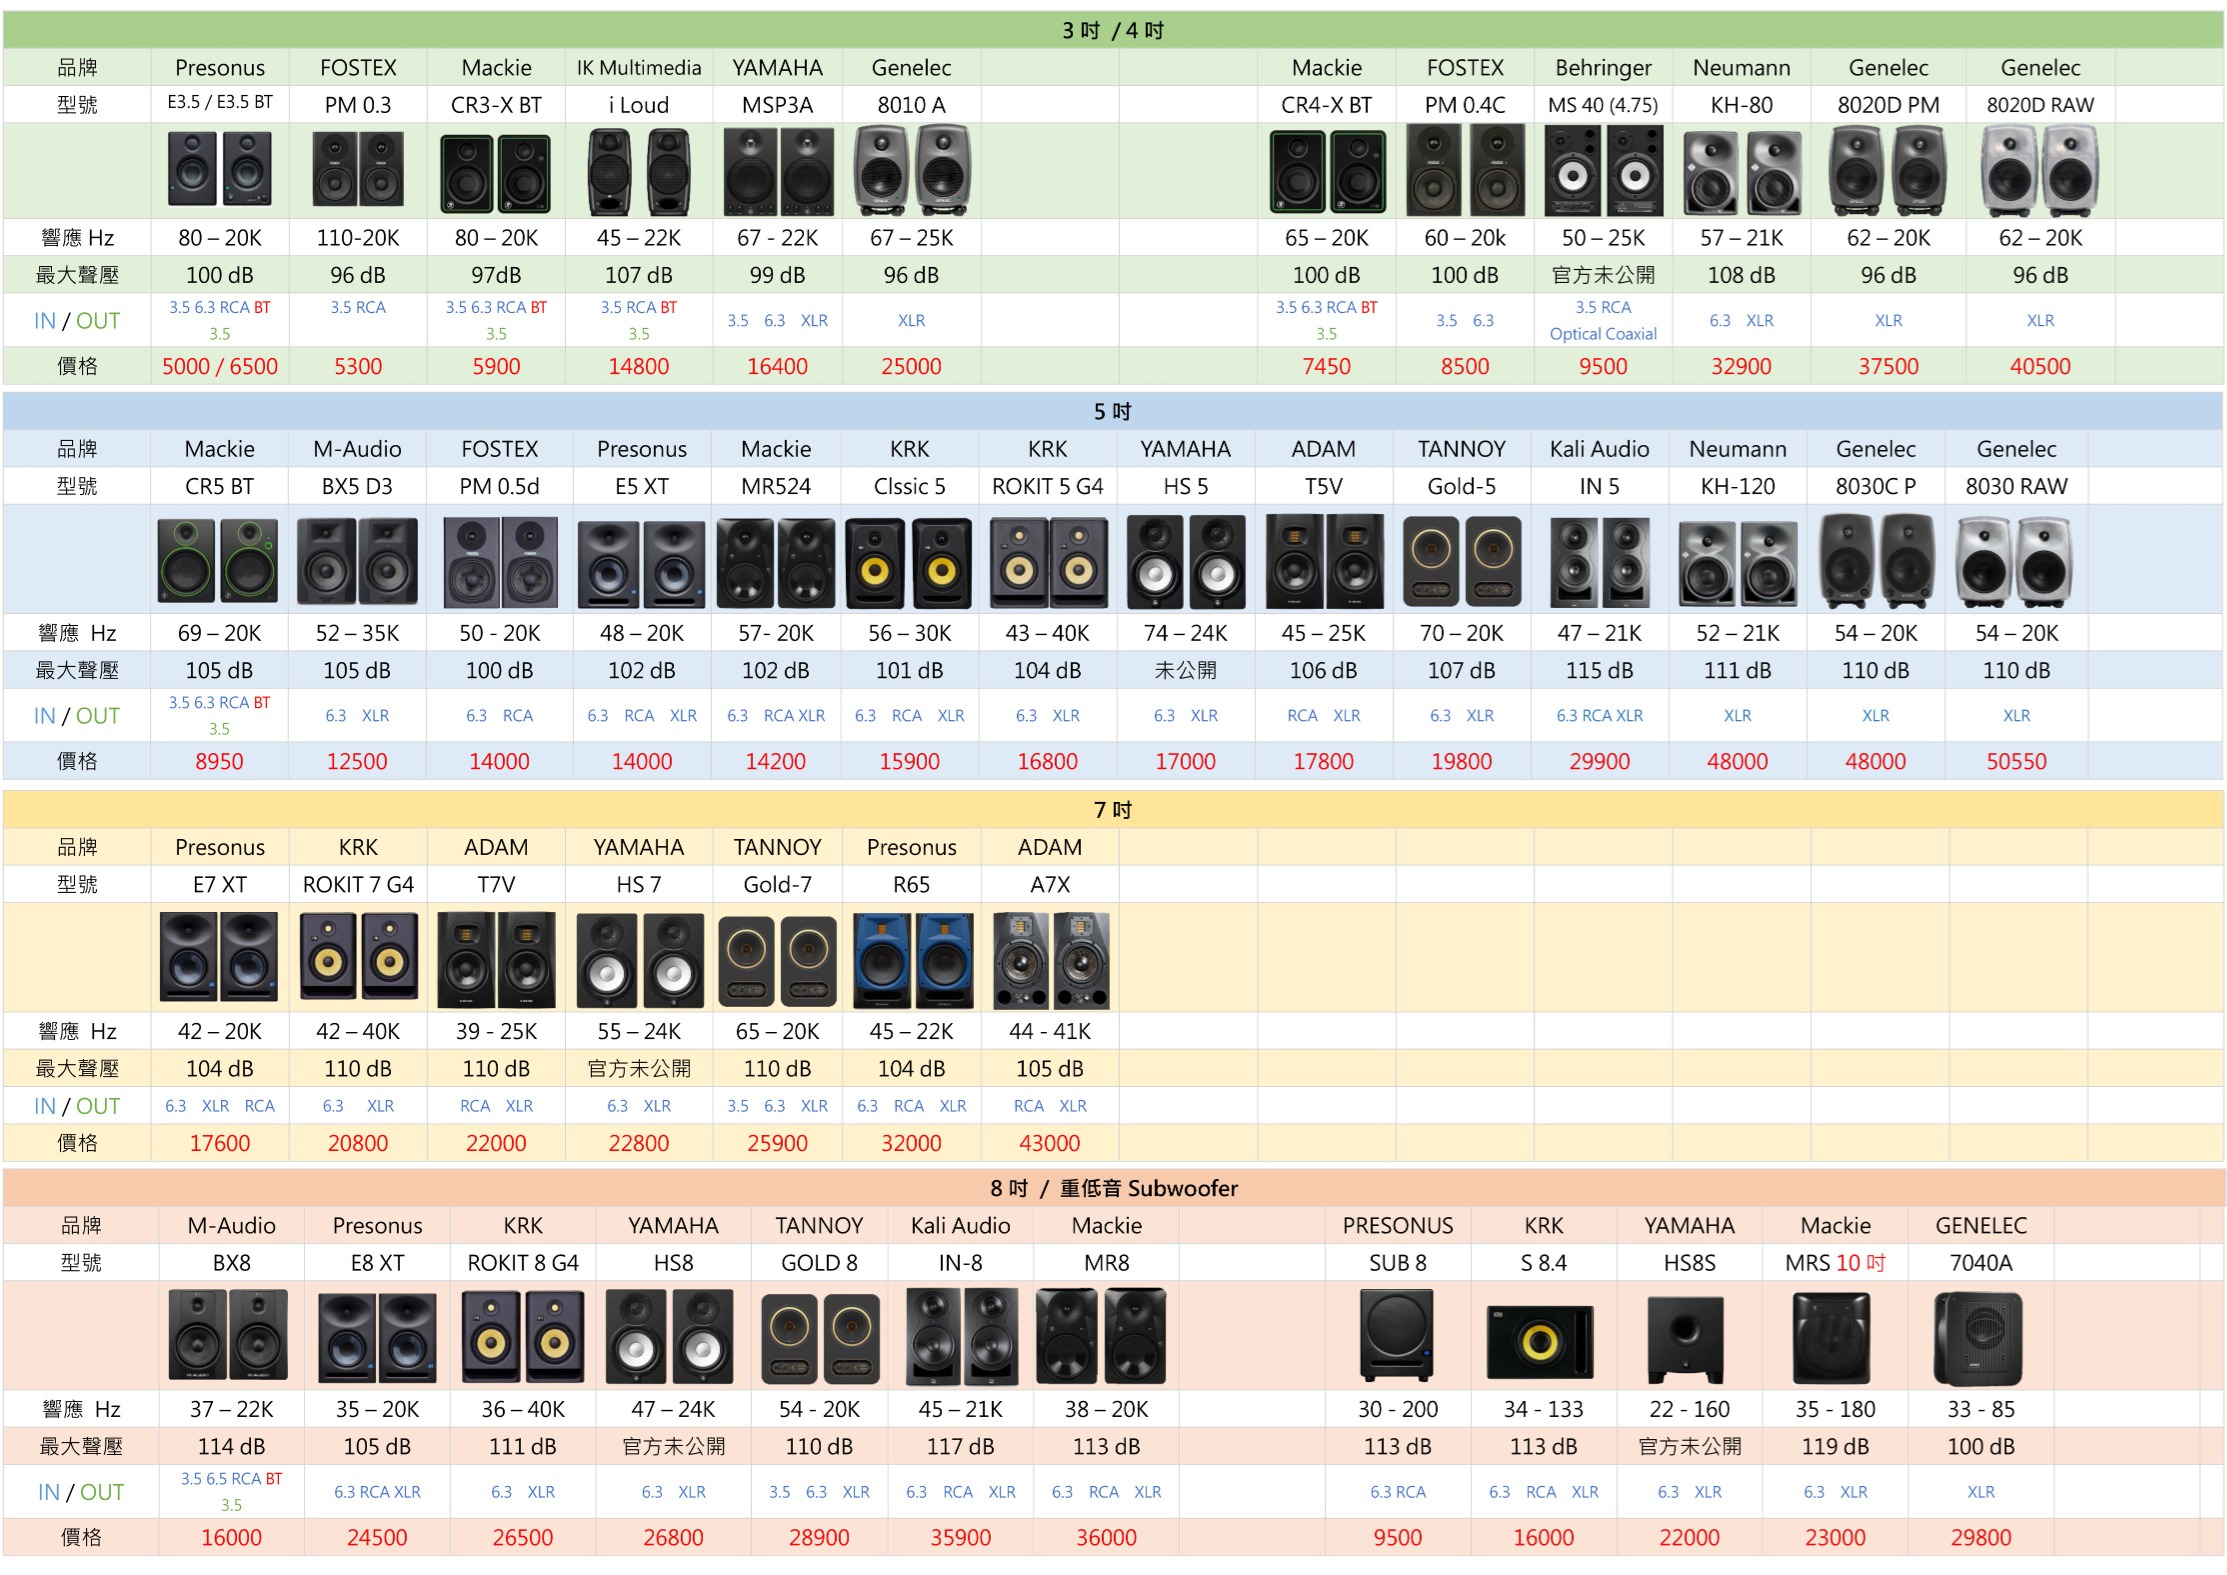Click the "5 吋" section header

(1113, 411)
